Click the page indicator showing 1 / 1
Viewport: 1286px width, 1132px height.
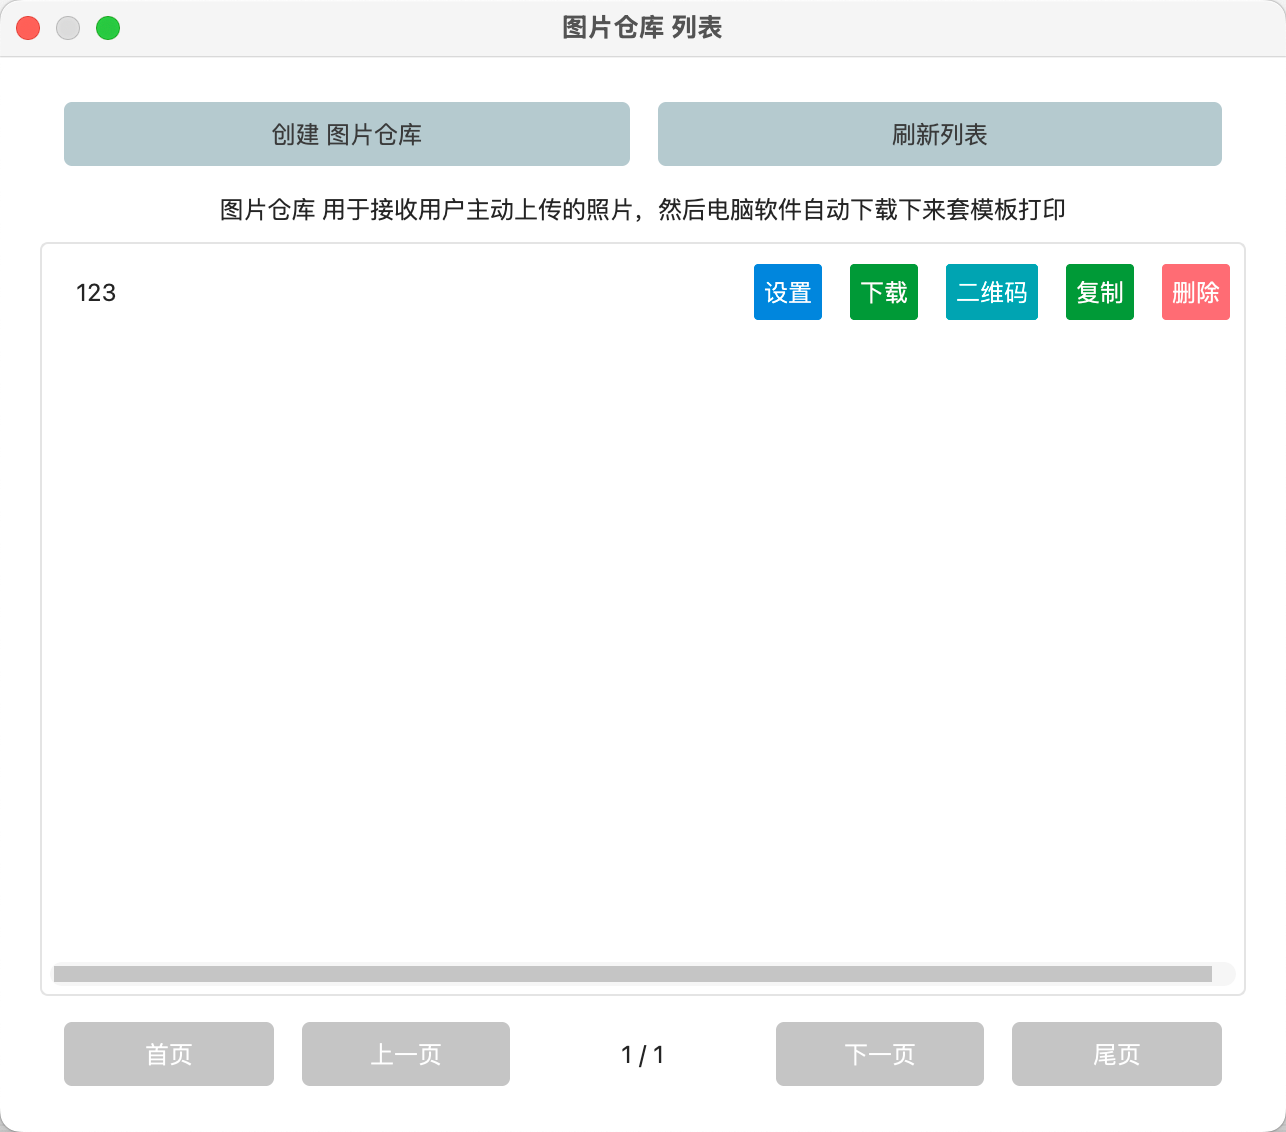[643, 1053]
